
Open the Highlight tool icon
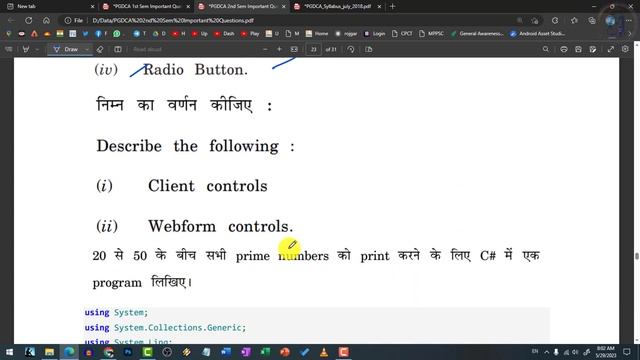coord(26,49)
